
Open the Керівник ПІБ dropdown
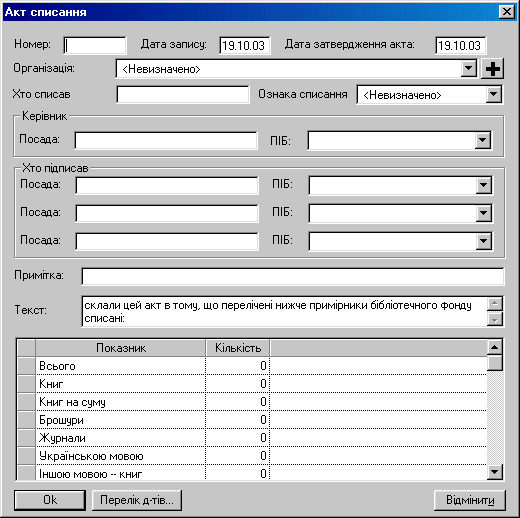coord(482,140)
